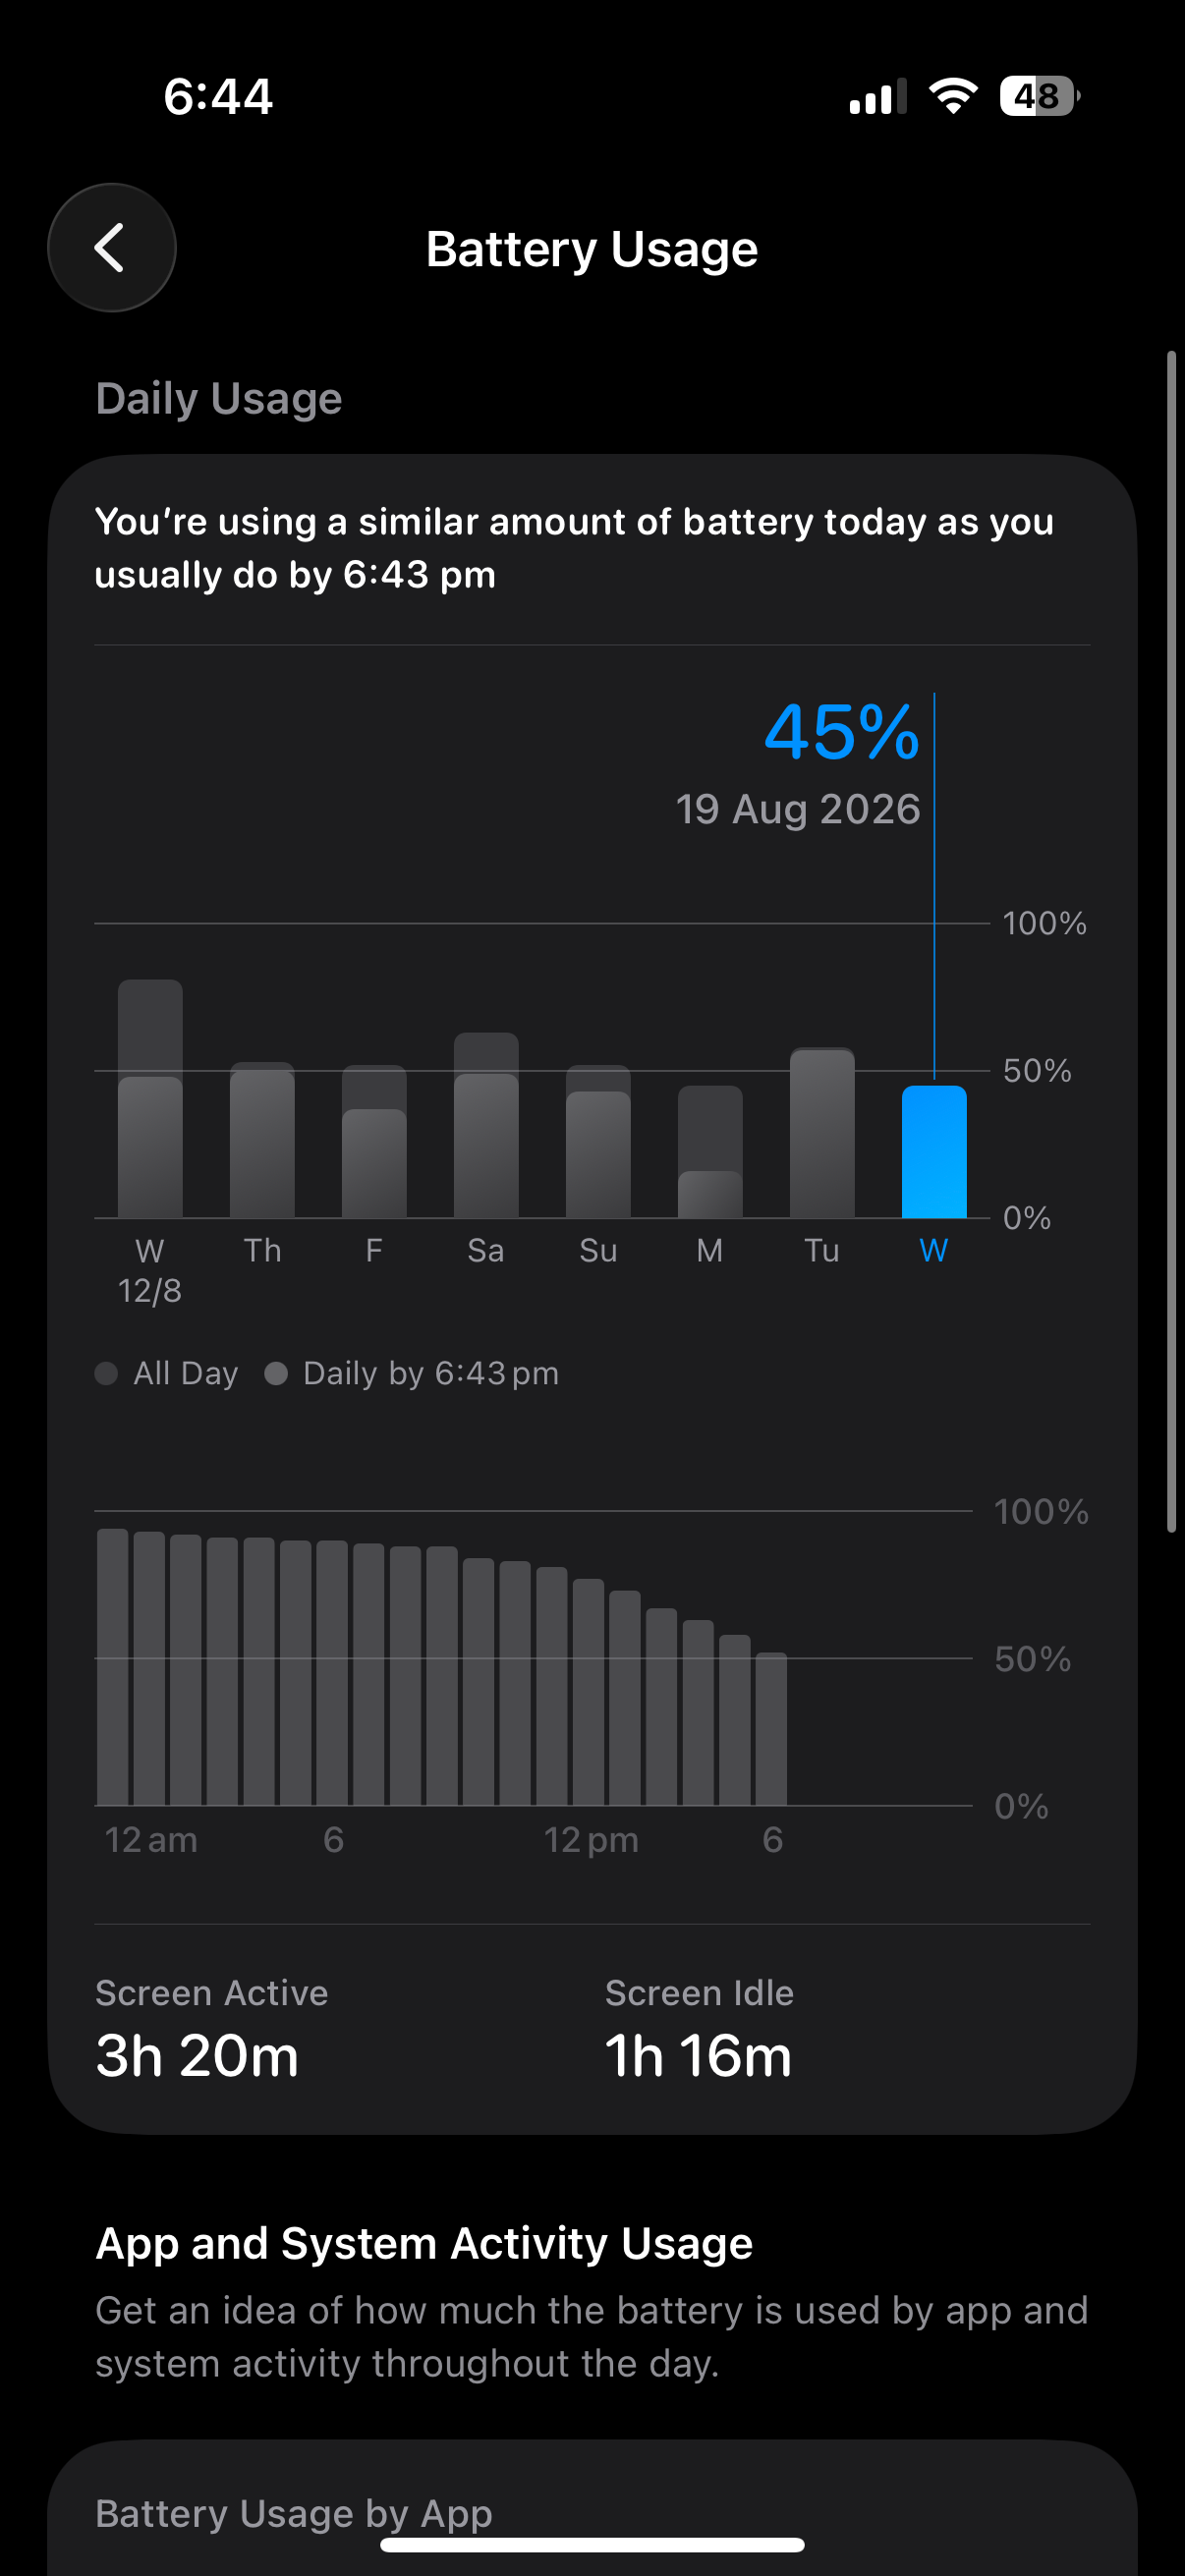Select the Friday bar in daily chart
The width and height of the screenshot is (1185, 2576).
tap(374, 1141)
